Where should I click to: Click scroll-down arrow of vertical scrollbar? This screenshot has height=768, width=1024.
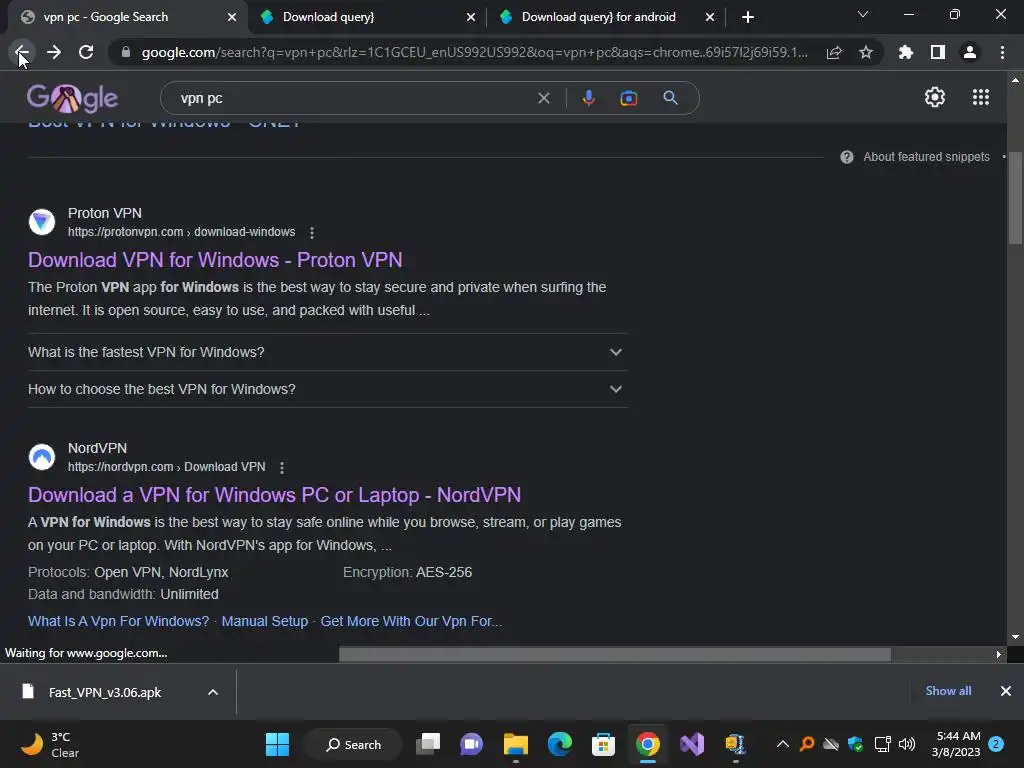point(1015,637)
